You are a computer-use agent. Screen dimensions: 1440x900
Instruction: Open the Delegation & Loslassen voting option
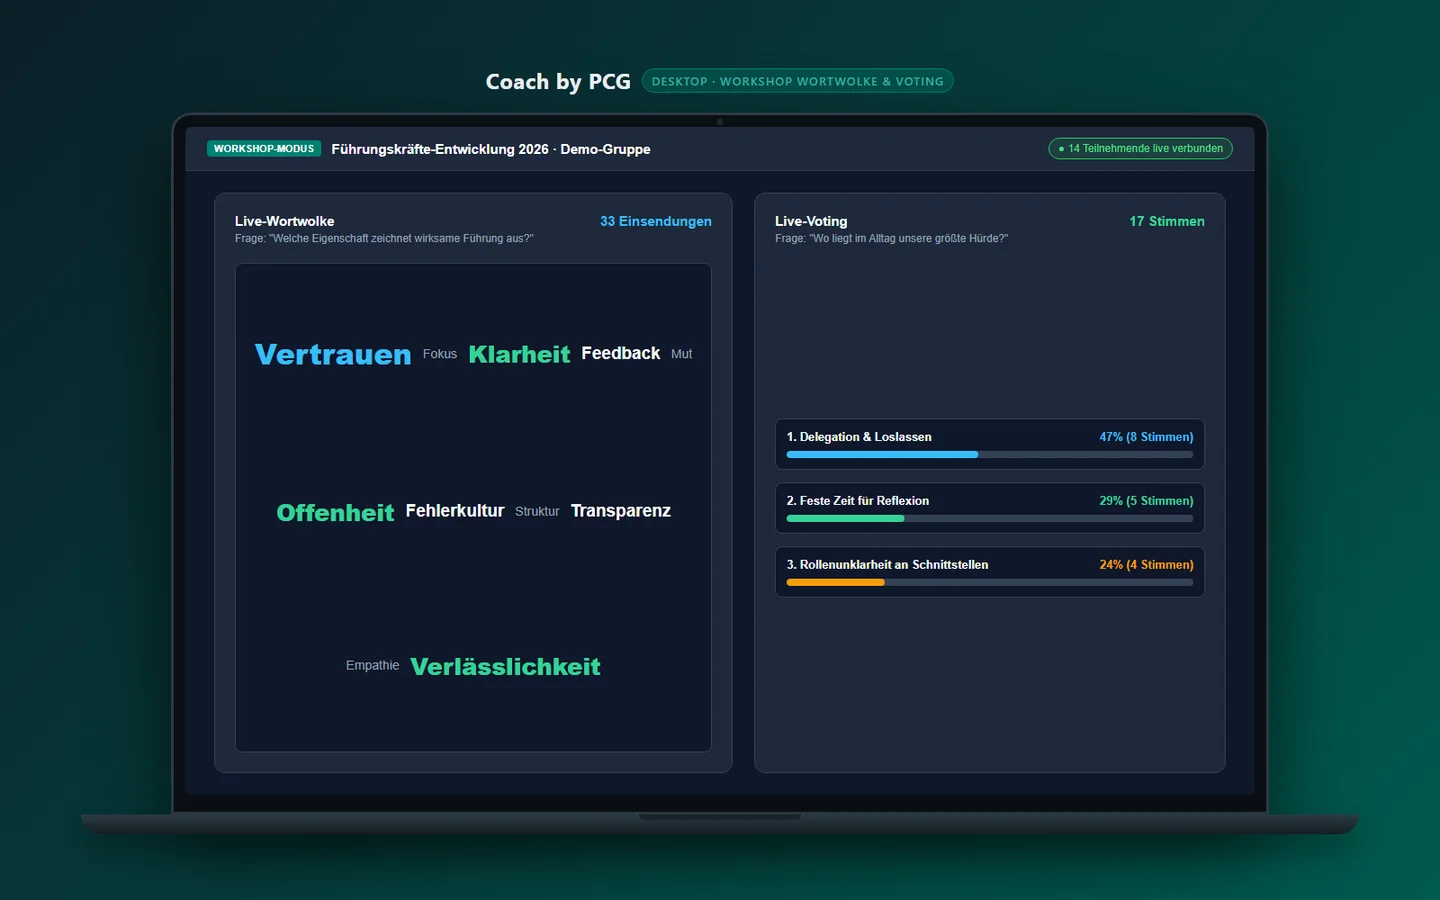click(990, 444)
